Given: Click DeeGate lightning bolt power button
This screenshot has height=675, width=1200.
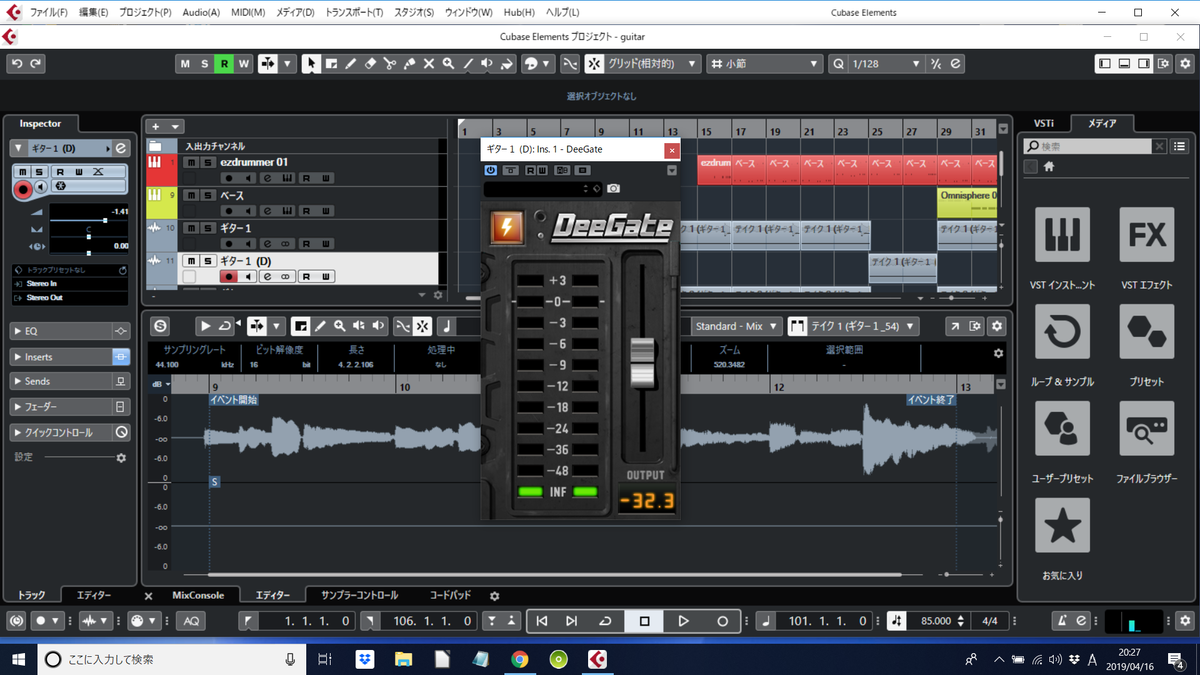Looking at the screenshot, I should click(x=506, y=228).
